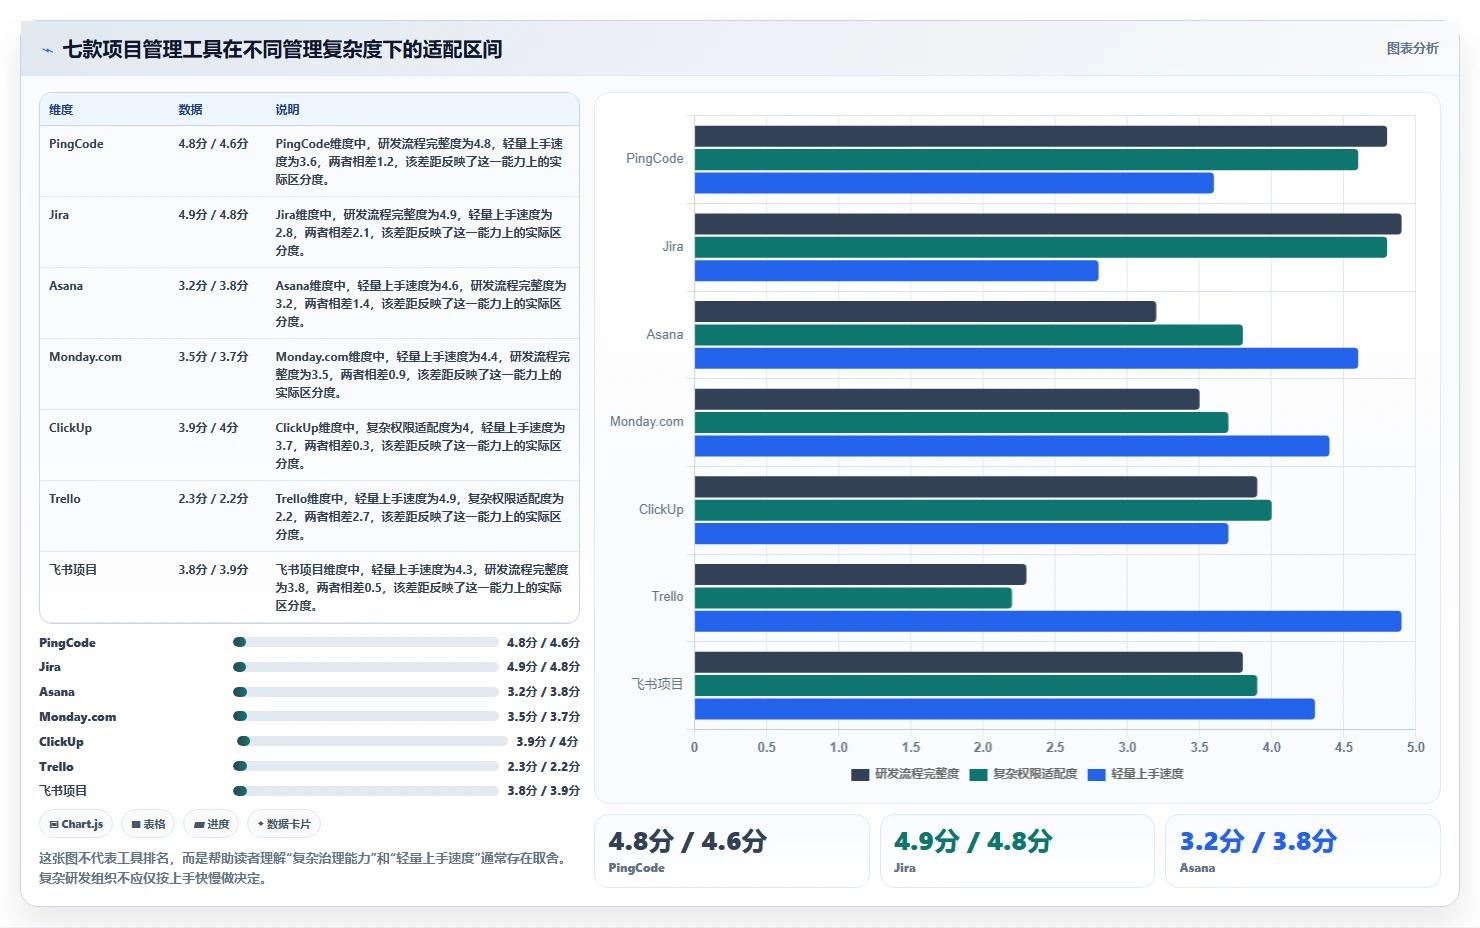
Task: Click the ClickUp chart axis label
Action: tap(661, 510)
